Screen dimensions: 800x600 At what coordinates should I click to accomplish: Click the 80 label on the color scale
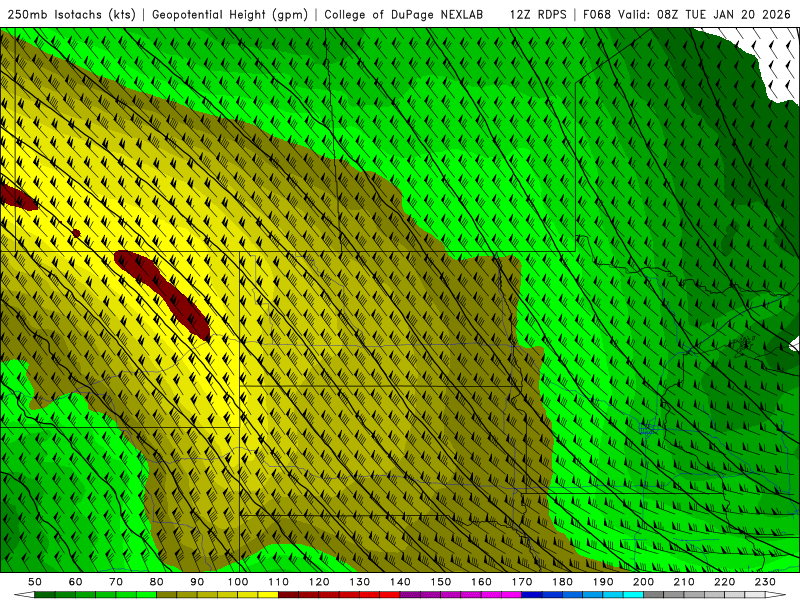point(157,582)
